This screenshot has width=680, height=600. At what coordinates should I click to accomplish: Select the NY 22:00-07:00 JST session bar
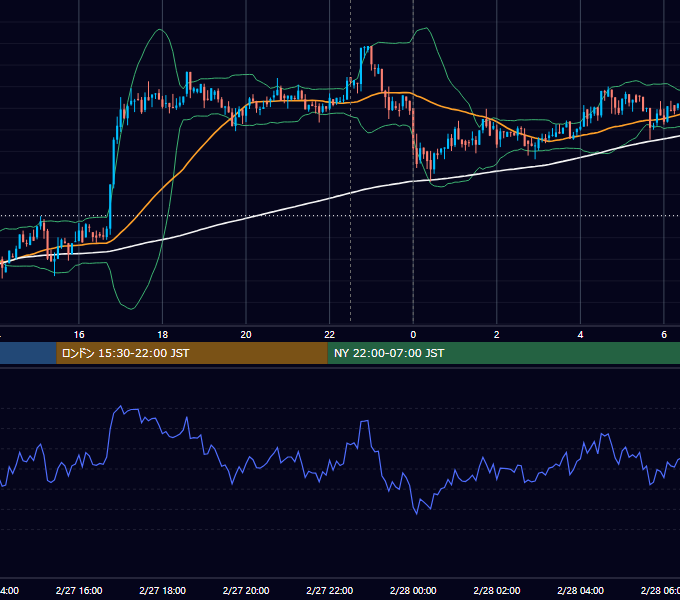(x=503, y=353)
